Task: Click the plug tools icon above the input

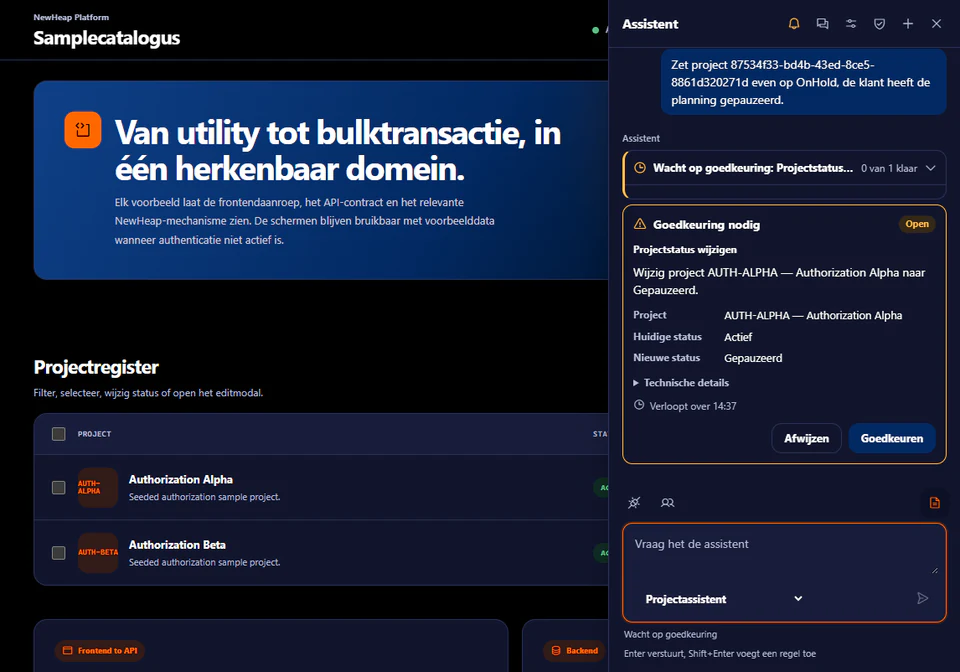Action: pyautogui.click(x=634, y=502)
